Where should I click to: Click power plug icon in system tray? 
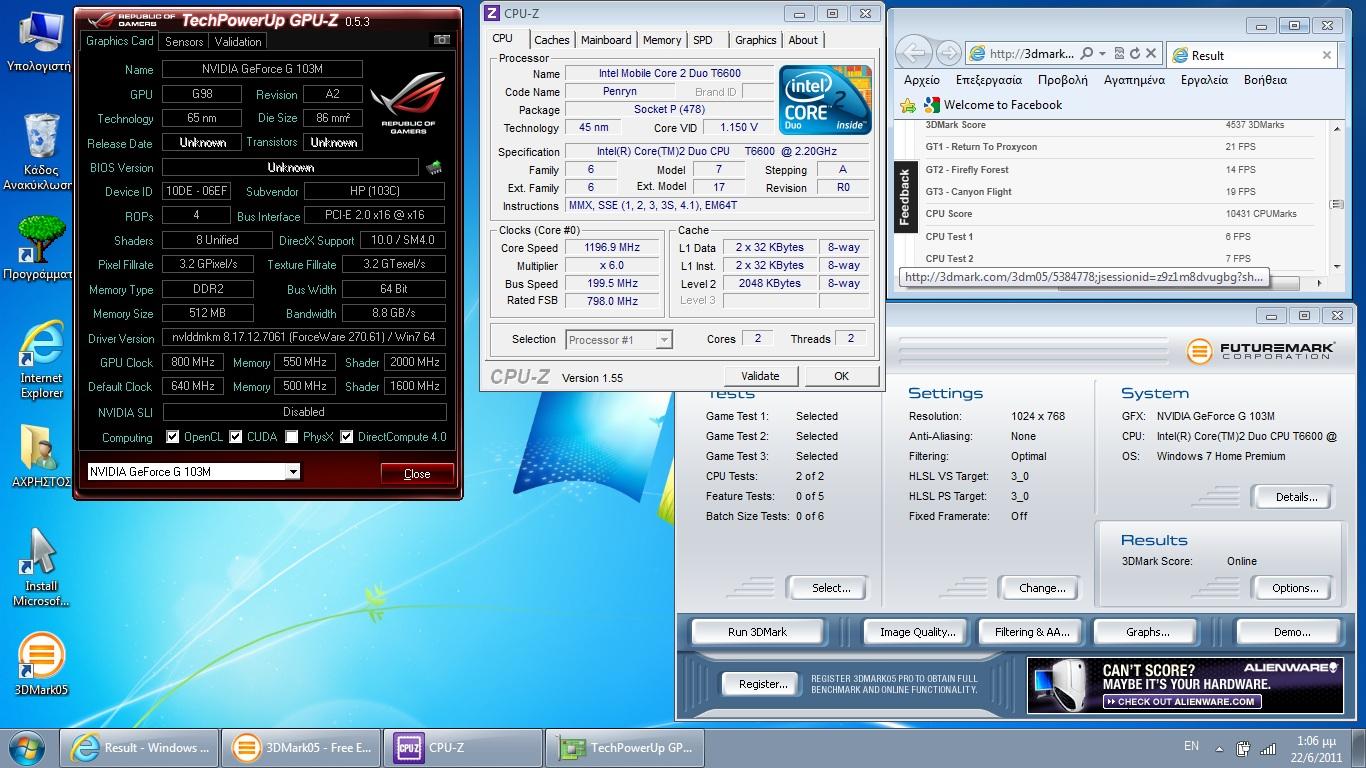pos(1243,748)
